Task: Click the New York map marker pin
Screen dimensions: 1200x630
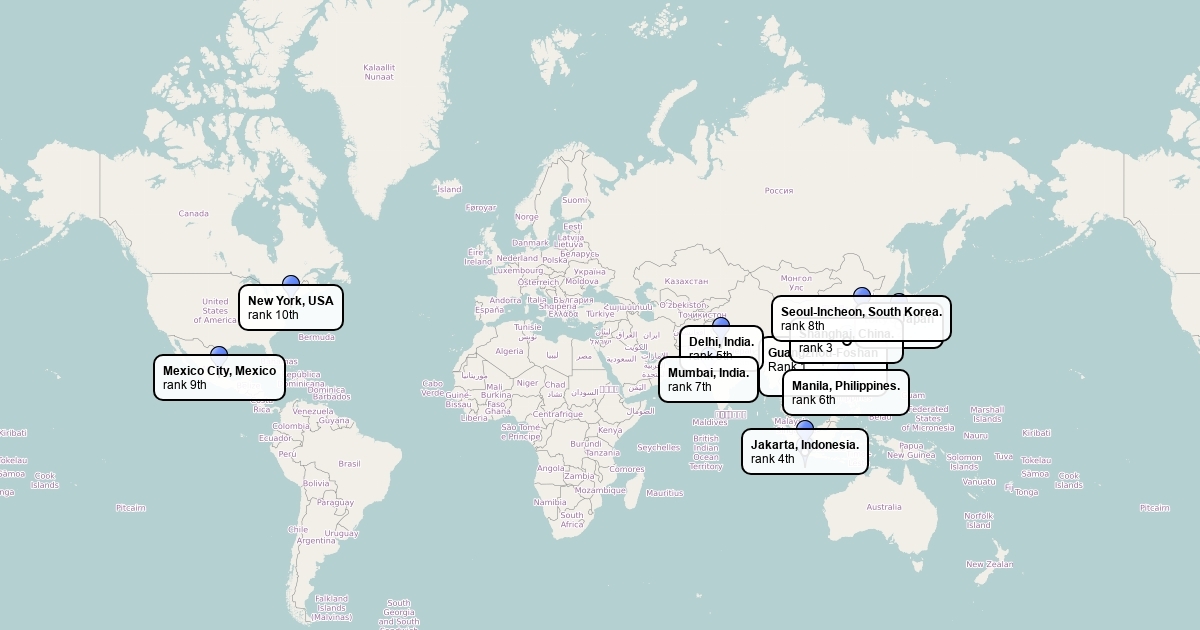Action: pos(291,283)
